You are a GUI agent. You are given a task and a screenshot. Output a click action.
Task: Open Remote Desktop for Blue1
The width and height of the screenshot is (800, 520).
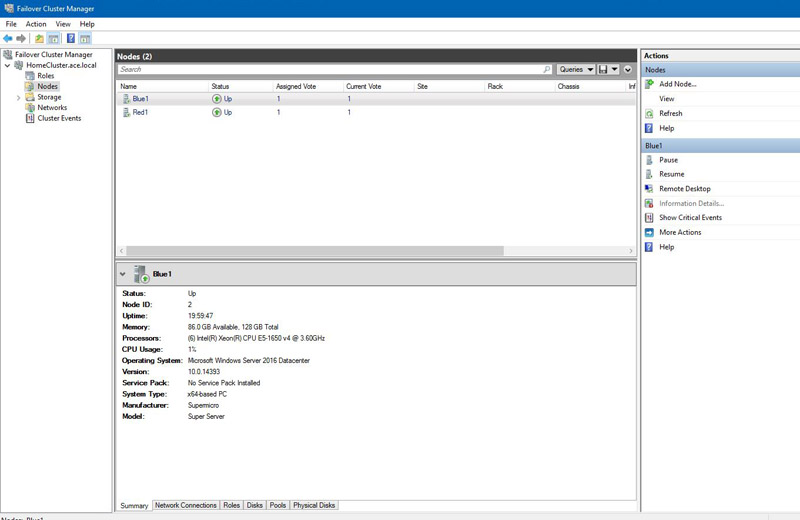[x=685, y=189]
